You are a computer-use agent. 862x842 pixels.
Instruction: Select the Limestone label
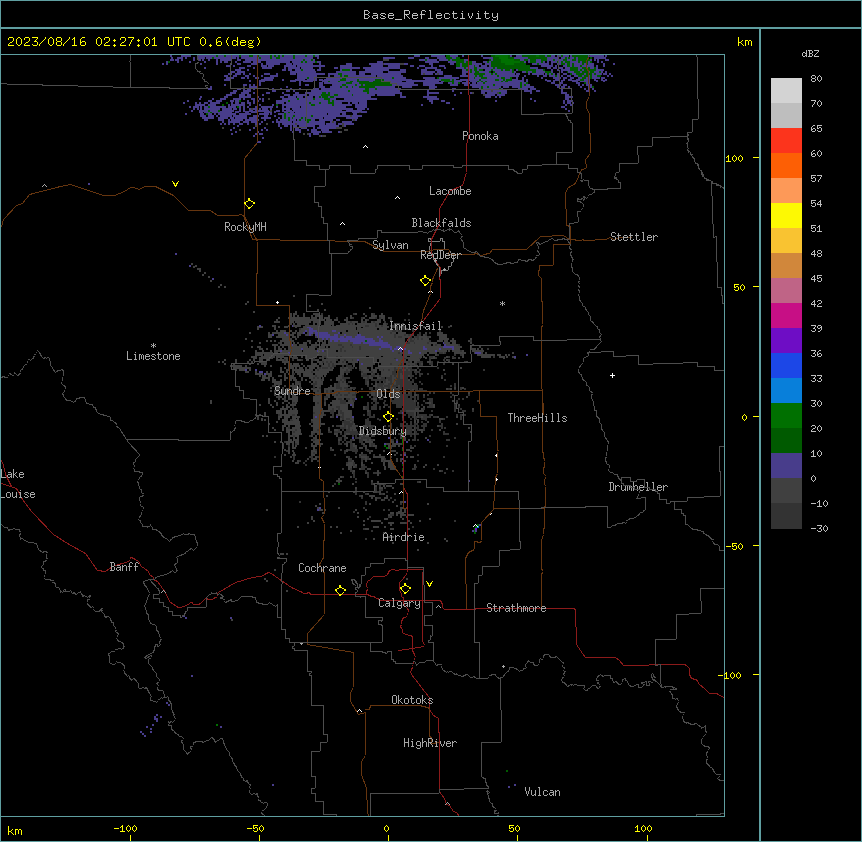coord(153,356)
